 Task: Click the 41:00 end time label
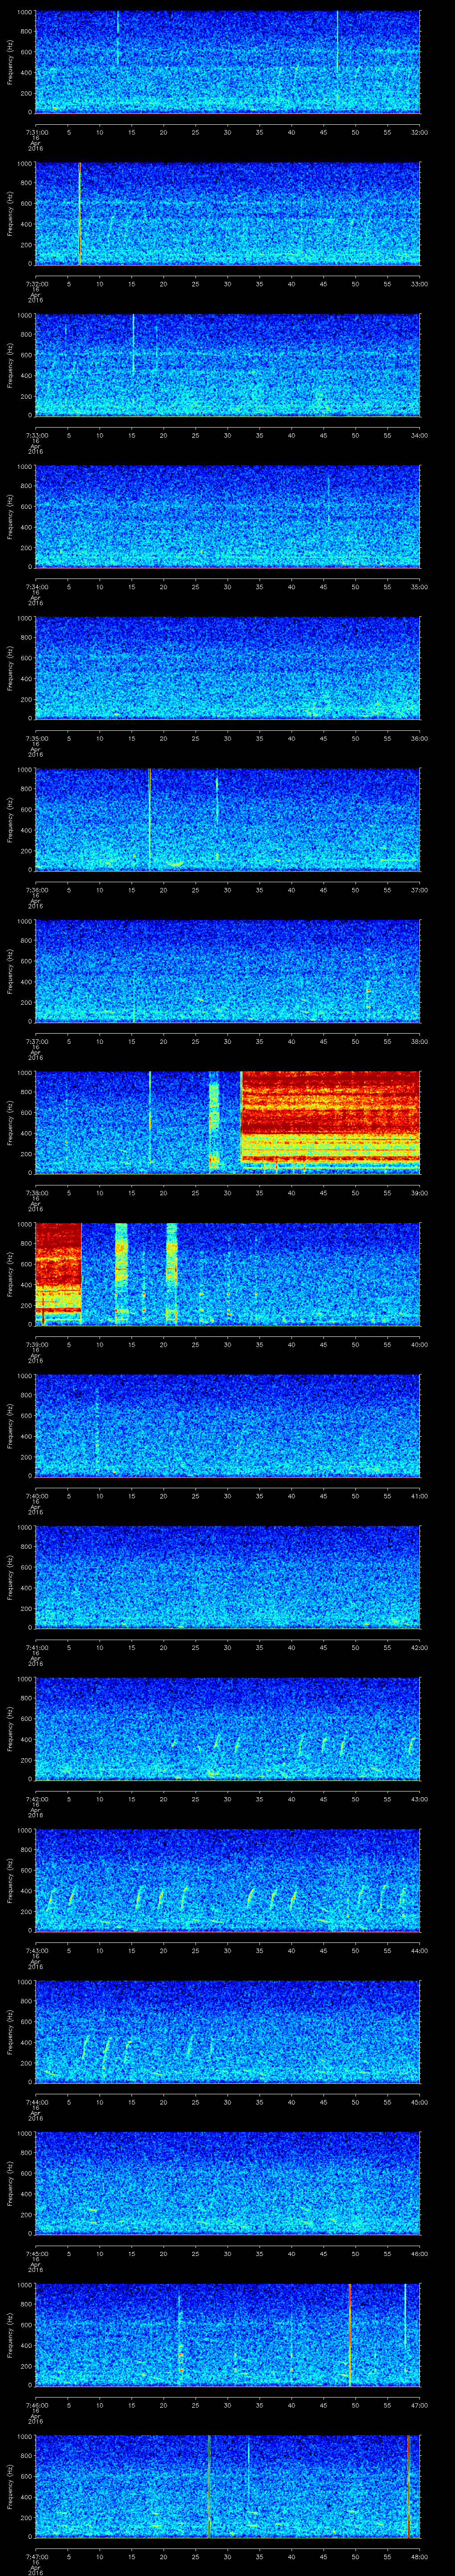point(419,1496)
